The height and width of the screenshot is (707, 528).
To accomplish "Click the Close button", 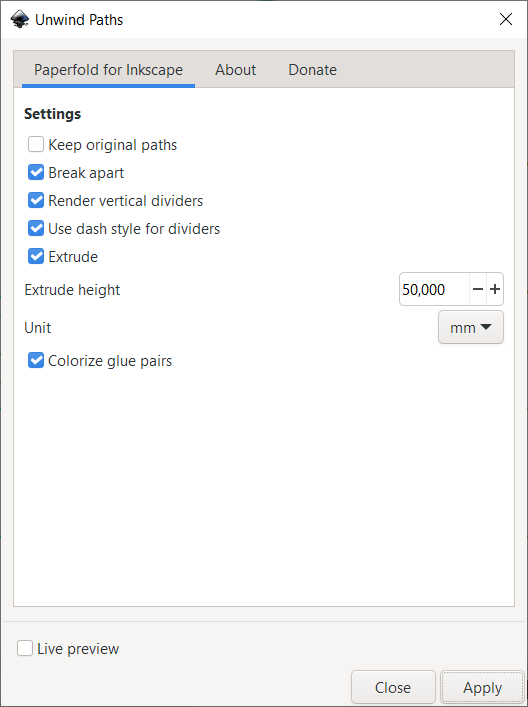I will point(393,688).
